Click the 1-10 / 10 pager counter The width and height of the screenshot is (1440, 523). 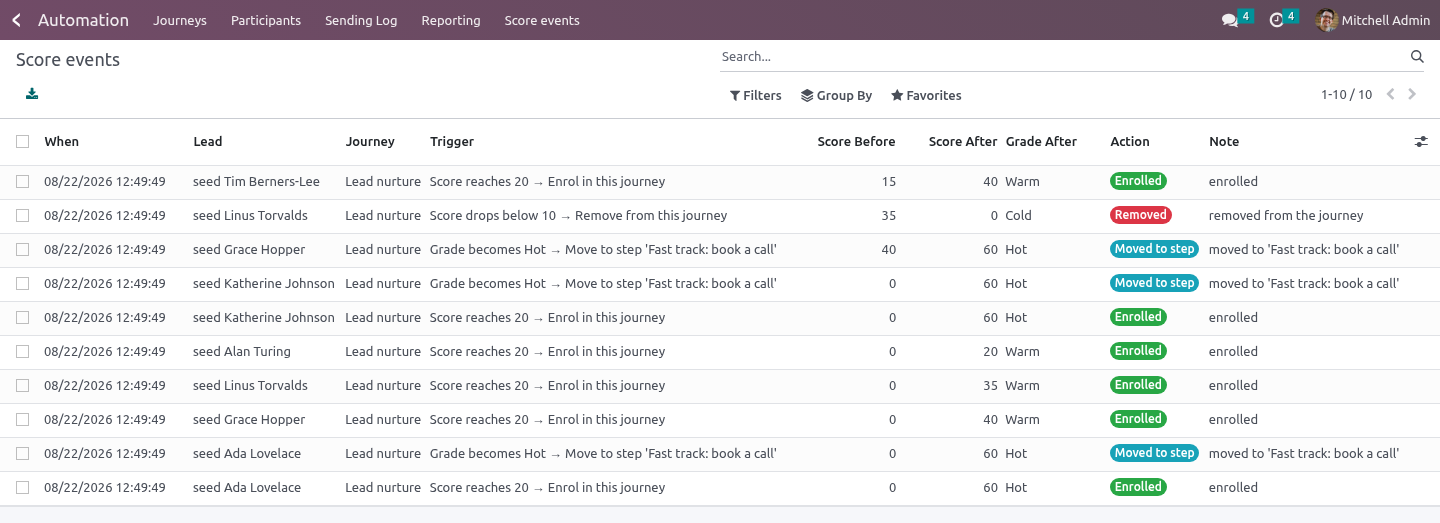coord(1346,95)
